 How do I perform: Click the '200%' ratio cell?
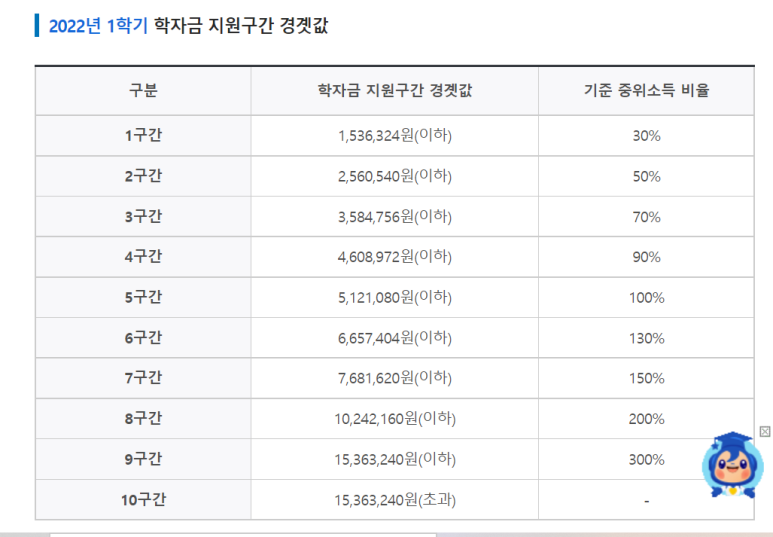click(x=646, y=419)
